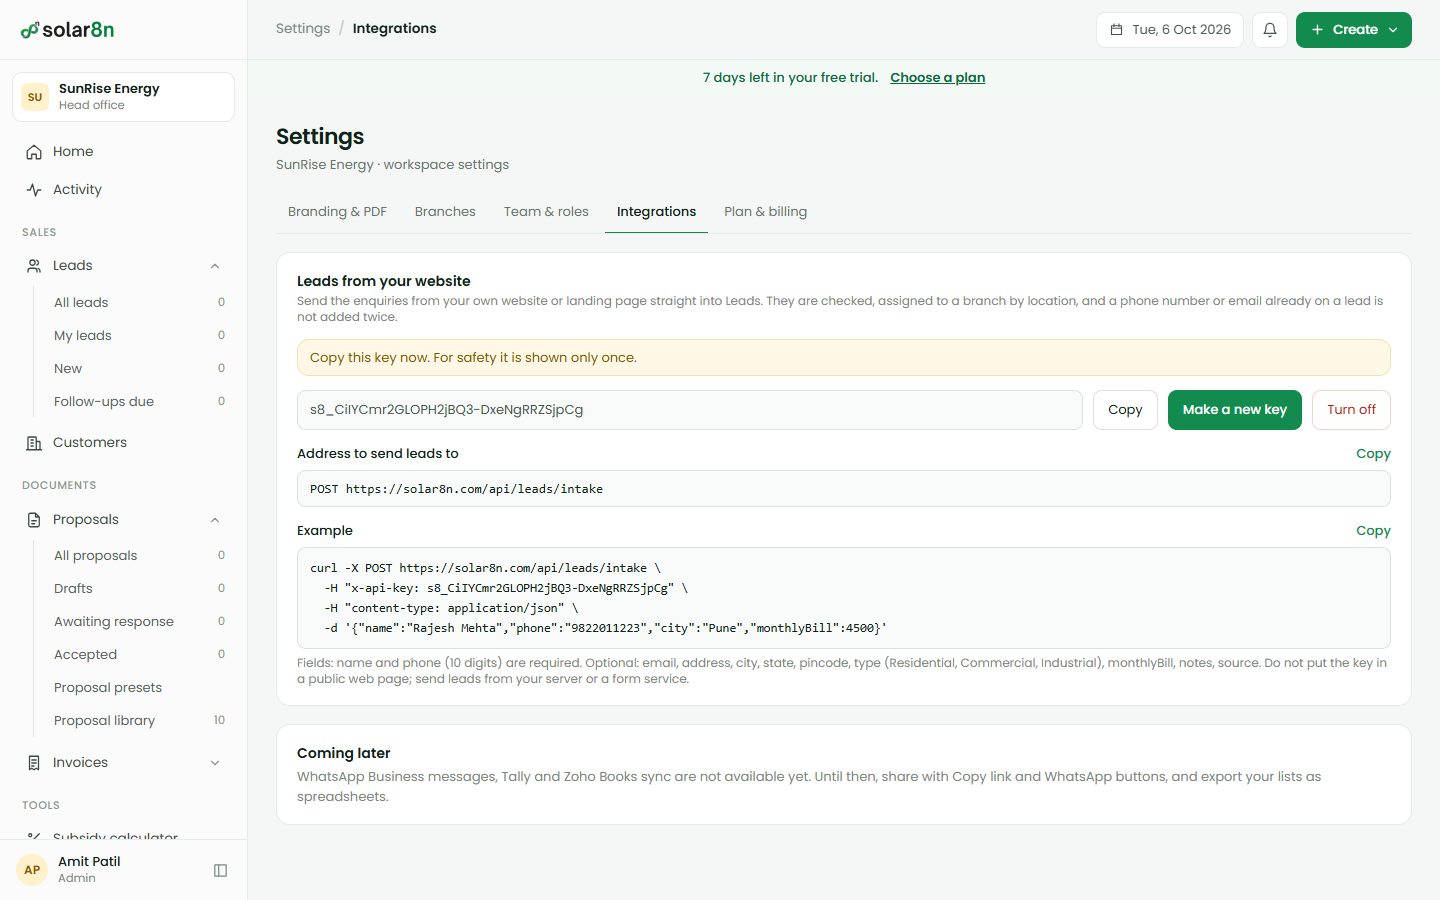Viewport: 1440px width, 900px height.
Task: Open Follow-ups due
Action: (x=138, y=402)
